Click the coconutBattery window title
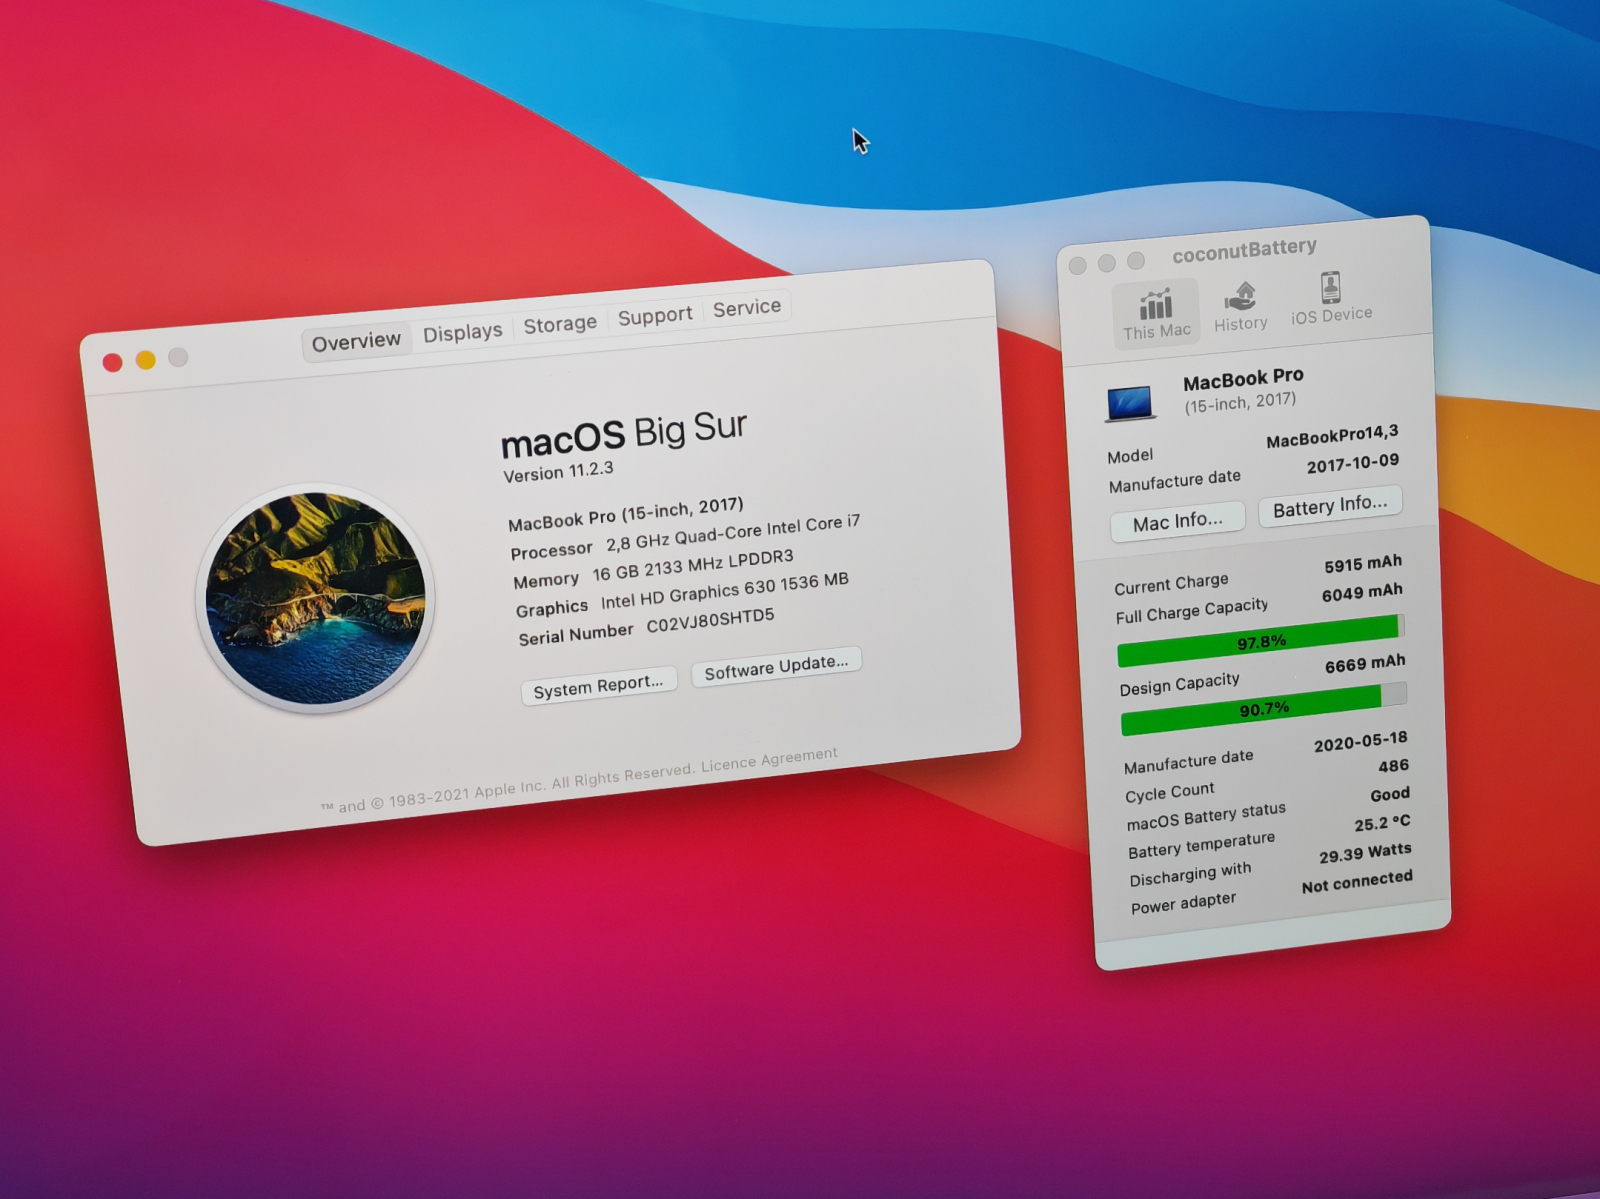1600x1199 pixels. click(x=1244, y=250)
